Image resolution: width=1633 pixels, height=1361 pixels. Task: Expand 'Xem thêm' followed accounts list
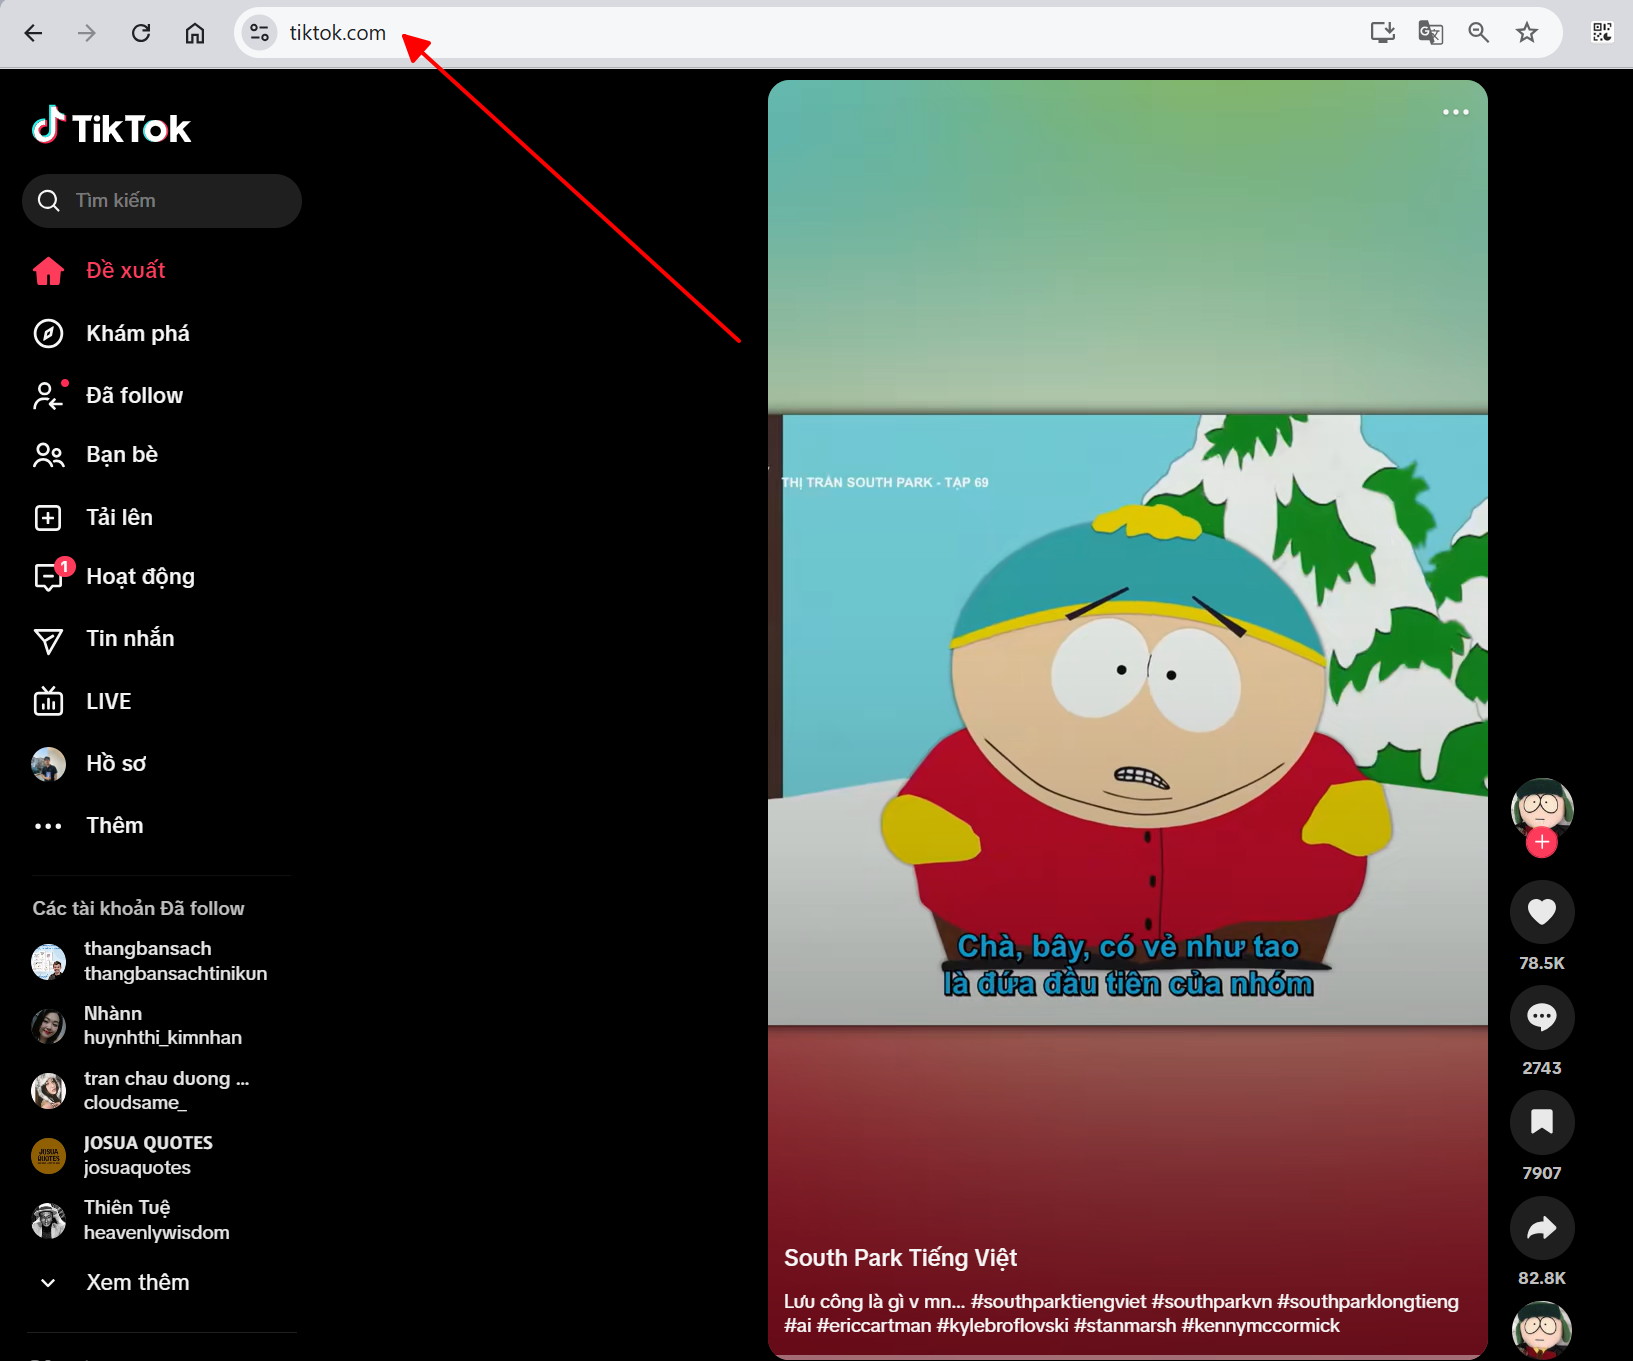click(137, 1282)
